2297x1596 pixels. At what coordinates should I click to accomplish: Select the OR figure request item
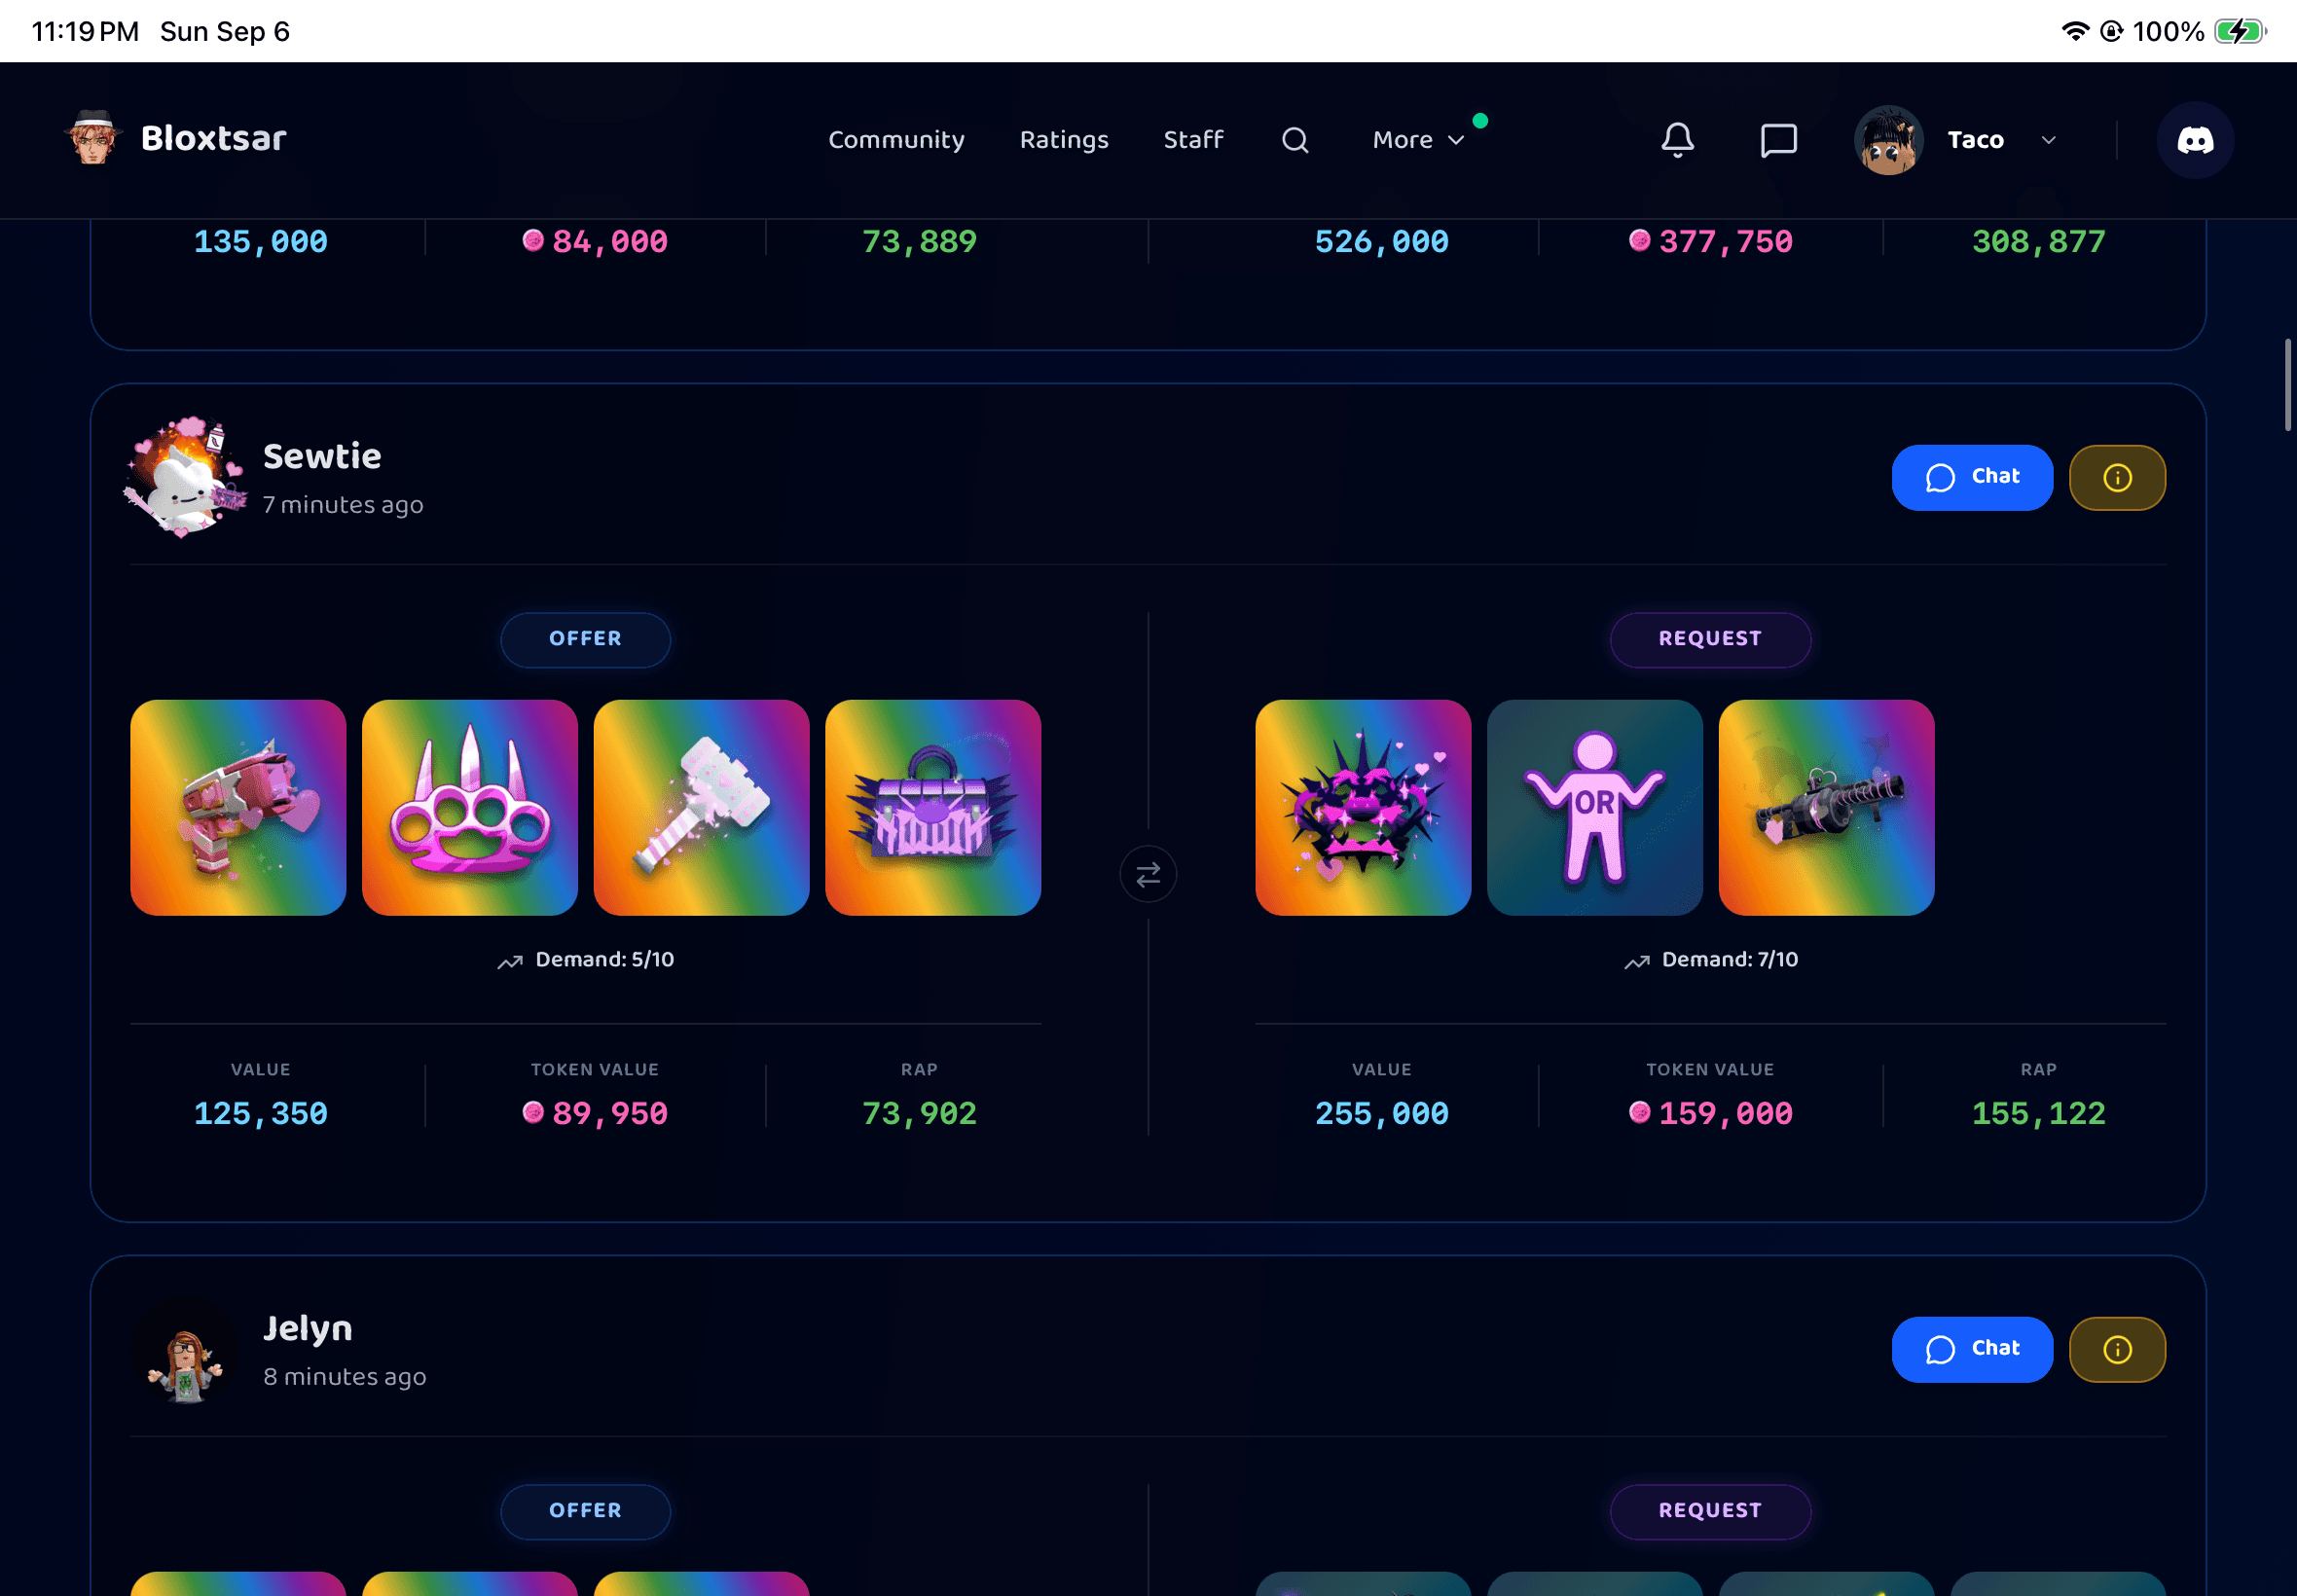coord(1594,807)
